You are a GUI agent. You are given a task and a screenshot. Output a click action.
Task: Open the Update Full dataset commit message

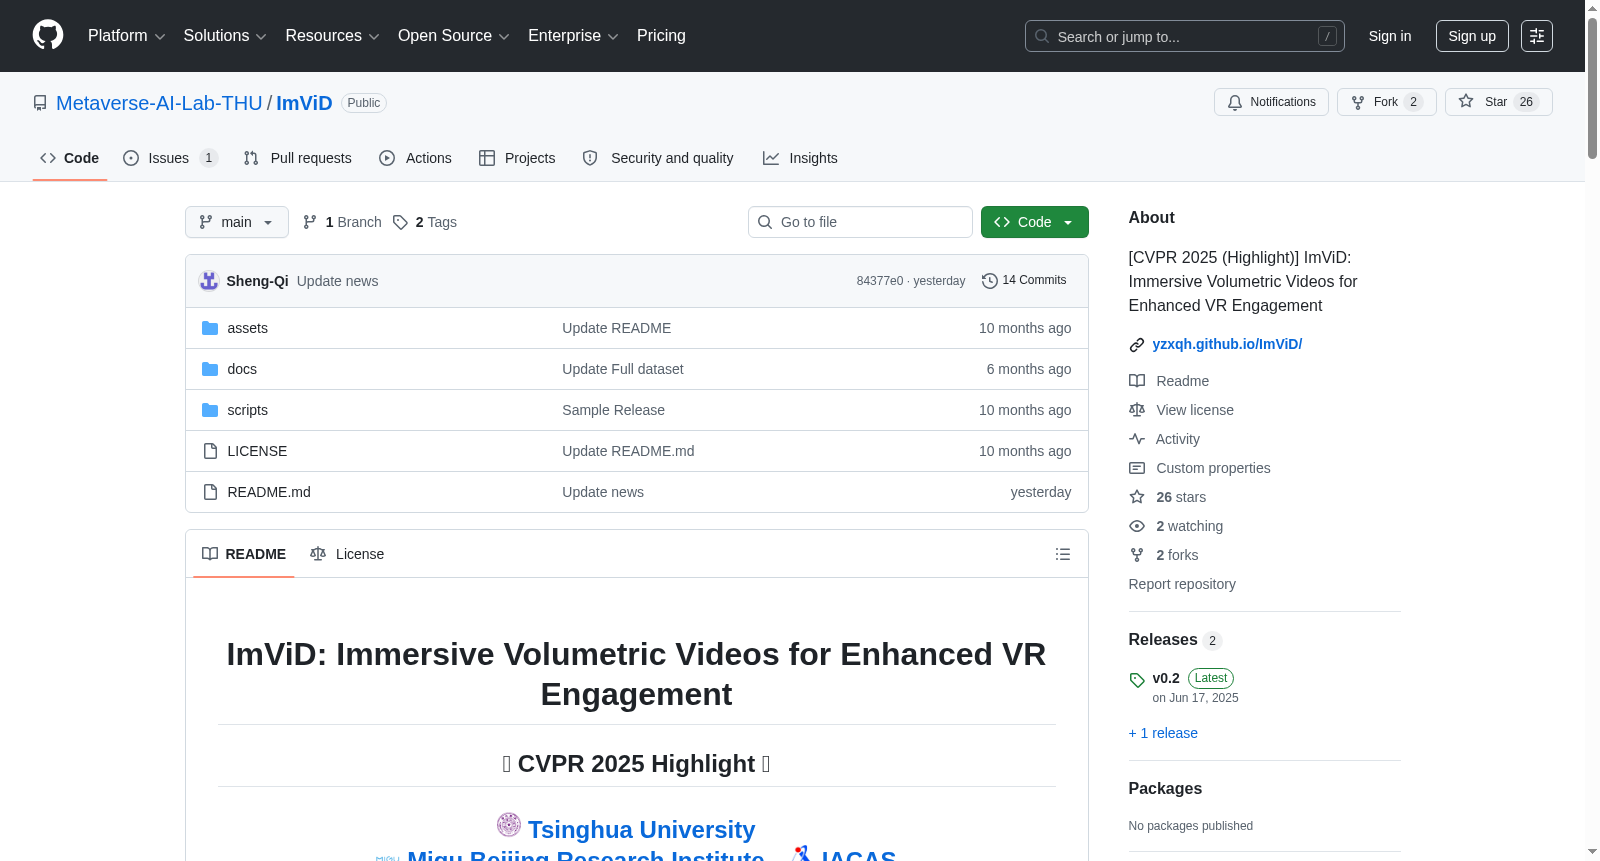pos(623,369)
